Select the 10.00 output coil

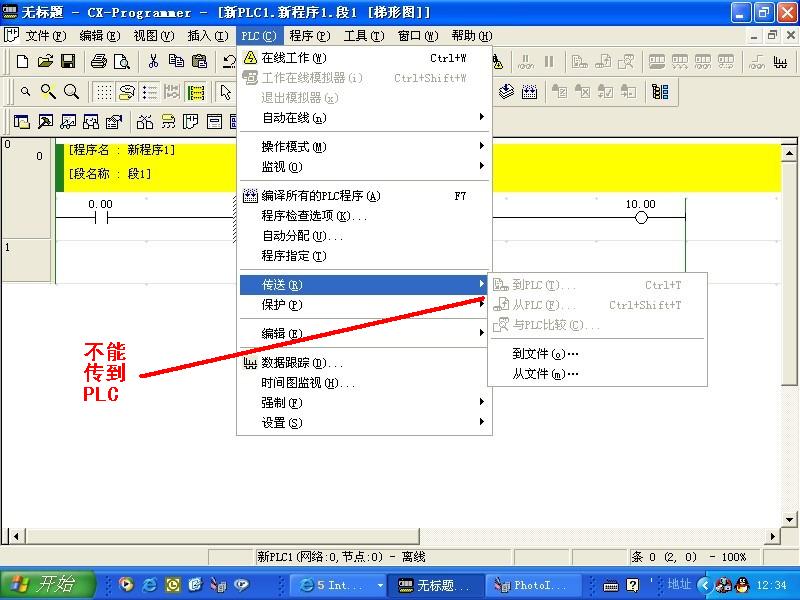tap(641, 218)
